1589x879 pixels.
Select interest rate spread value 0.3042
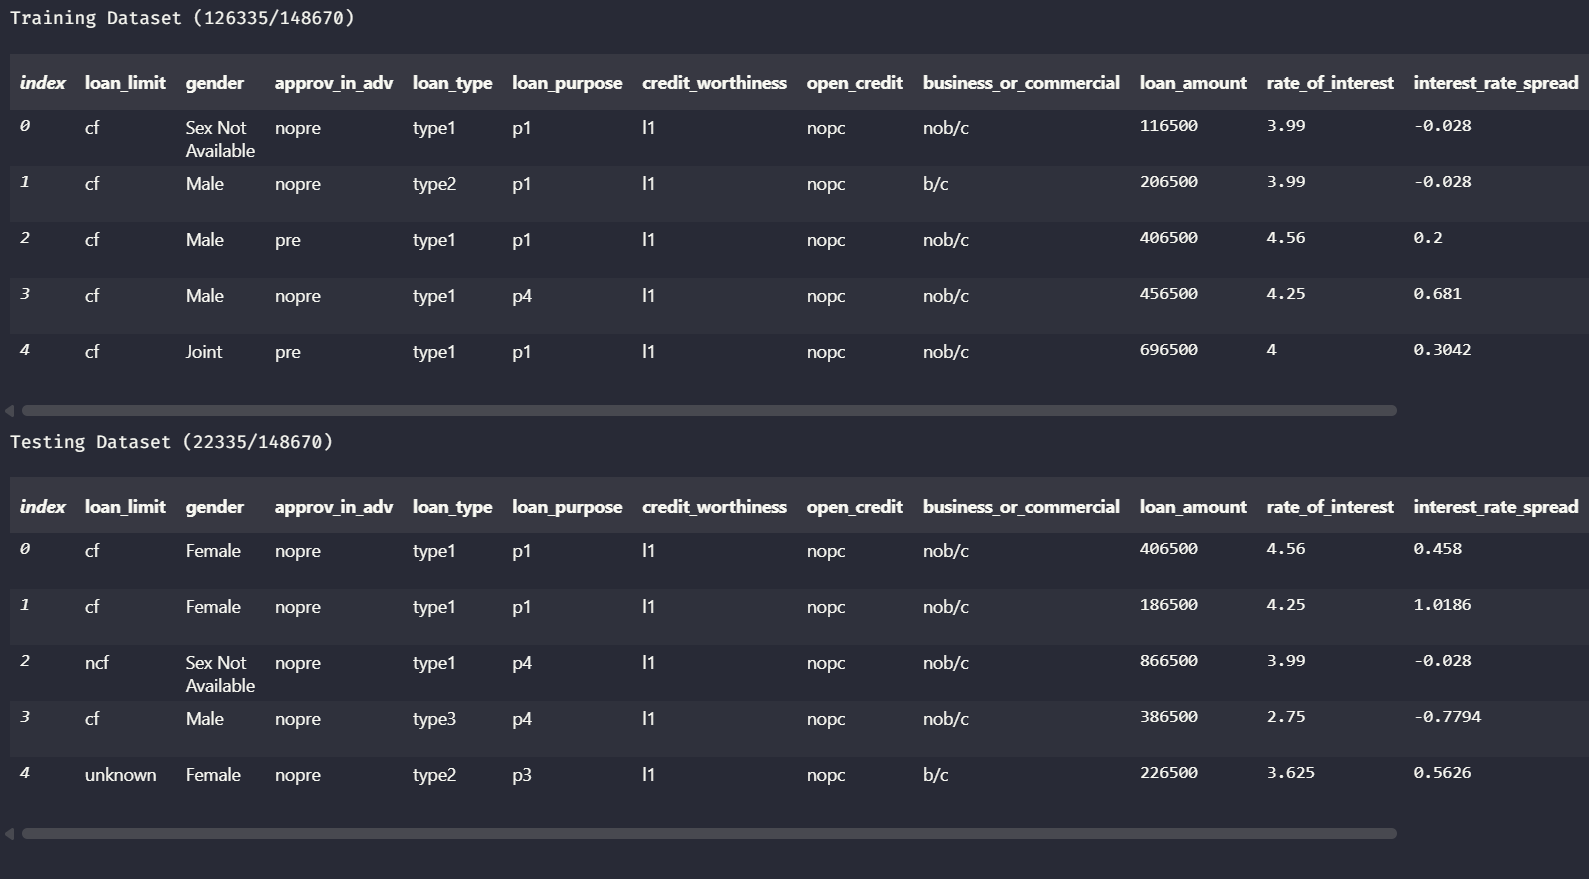[1442, 350]
